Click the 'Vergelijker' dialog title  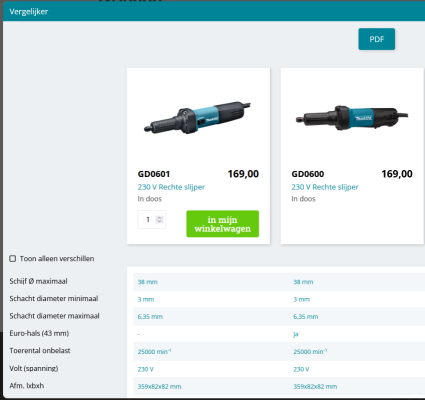click(x=29, y=12)
